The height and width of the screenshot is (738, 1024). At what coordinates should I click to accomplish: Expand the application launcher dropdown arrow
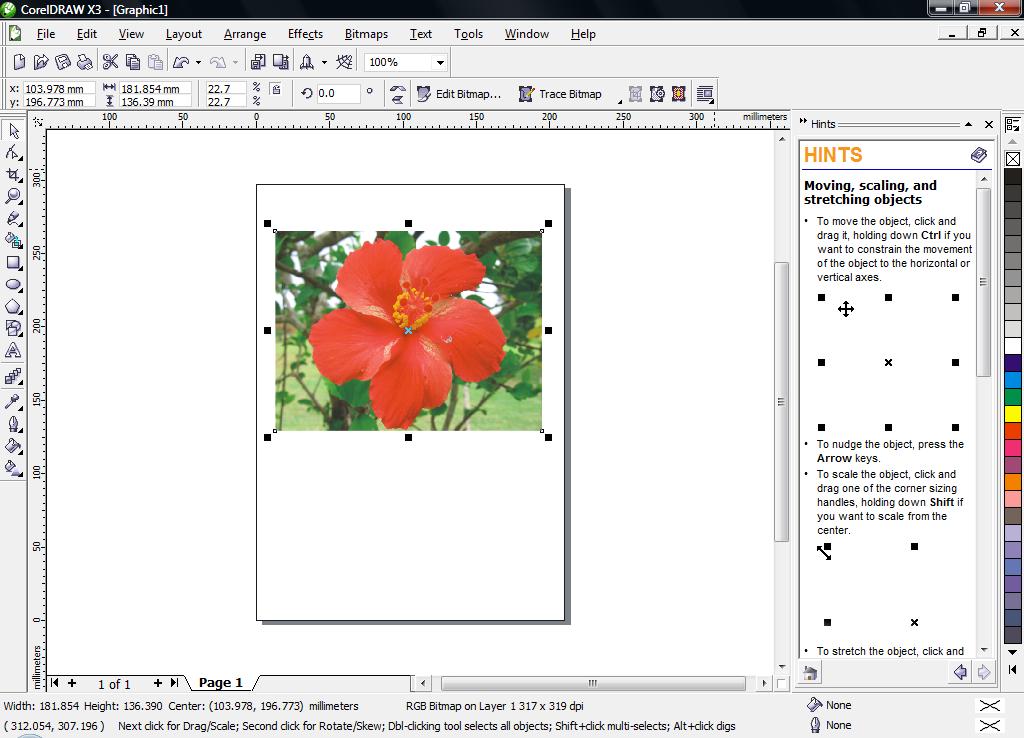pos(324,62)
